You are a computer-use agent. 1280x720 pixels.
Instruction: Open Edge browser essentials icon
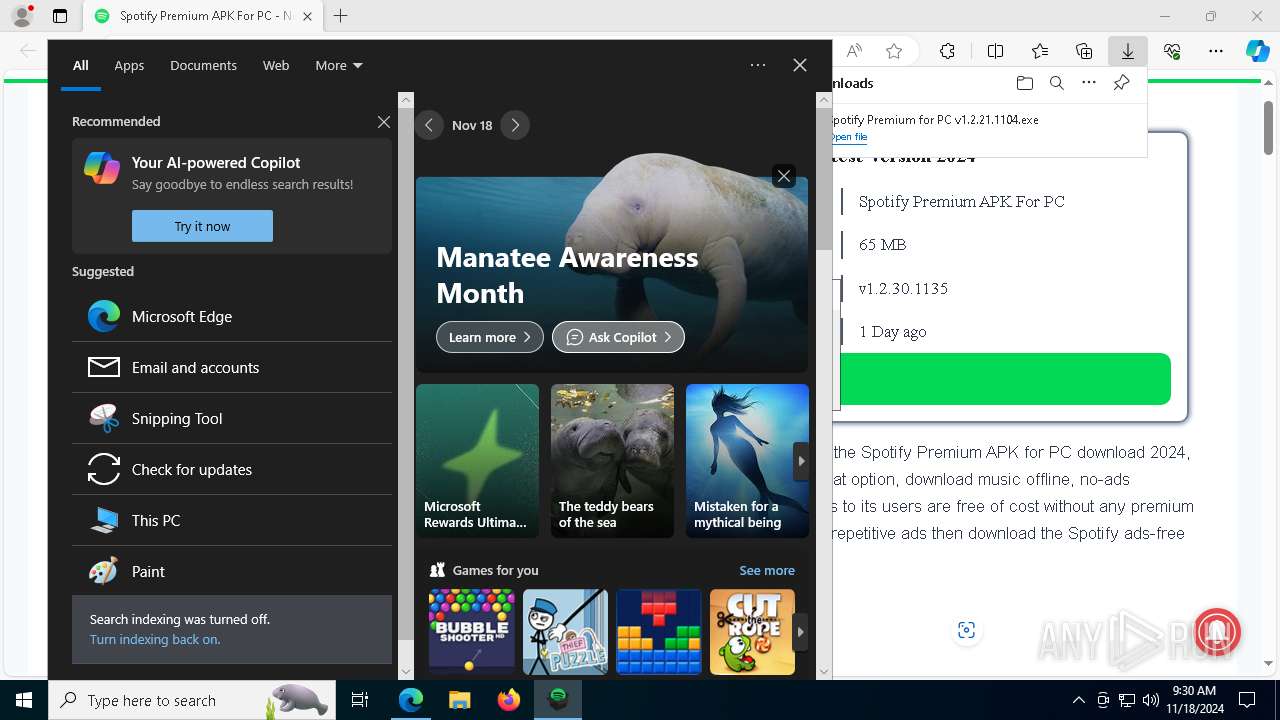point(1172,51)
